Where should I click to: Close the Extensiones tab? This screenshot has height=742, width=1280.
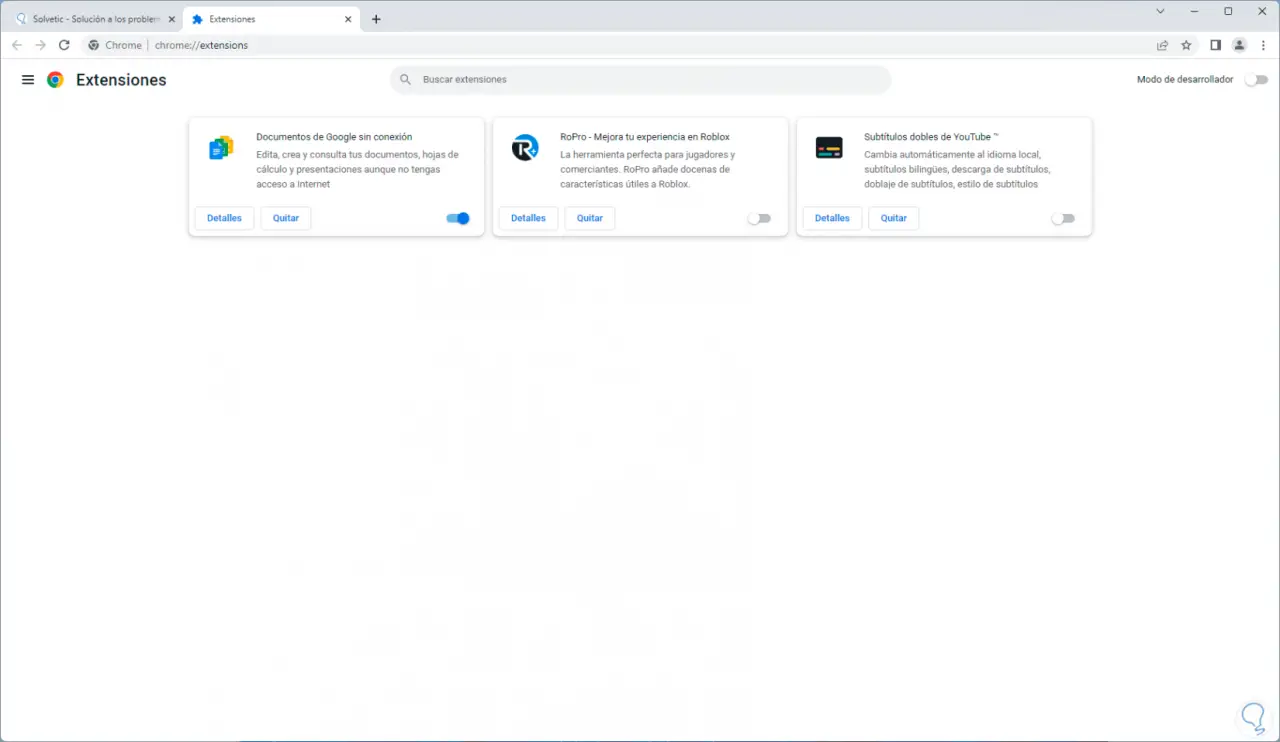coord(348,19)
